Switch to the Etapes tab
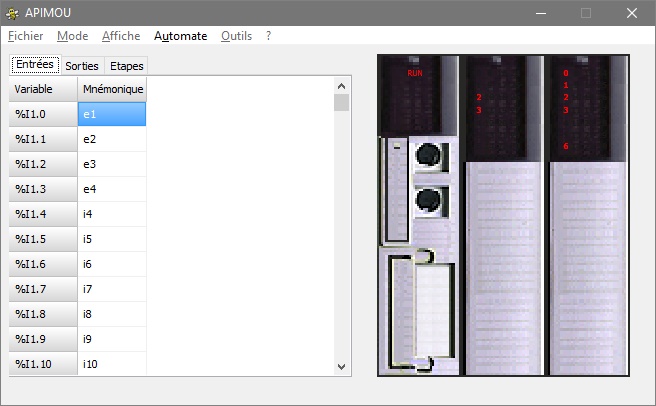Viewport: 656px width, 406px height. pos(127,66)
